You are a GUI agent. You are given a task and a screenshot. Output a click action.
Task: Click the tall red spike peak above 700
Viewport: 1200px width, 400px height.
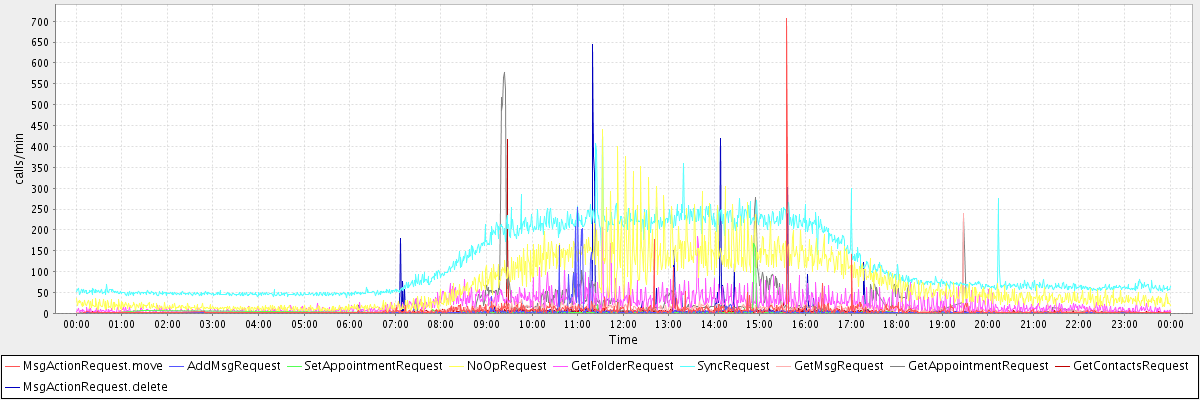click(x=786, y=18)
